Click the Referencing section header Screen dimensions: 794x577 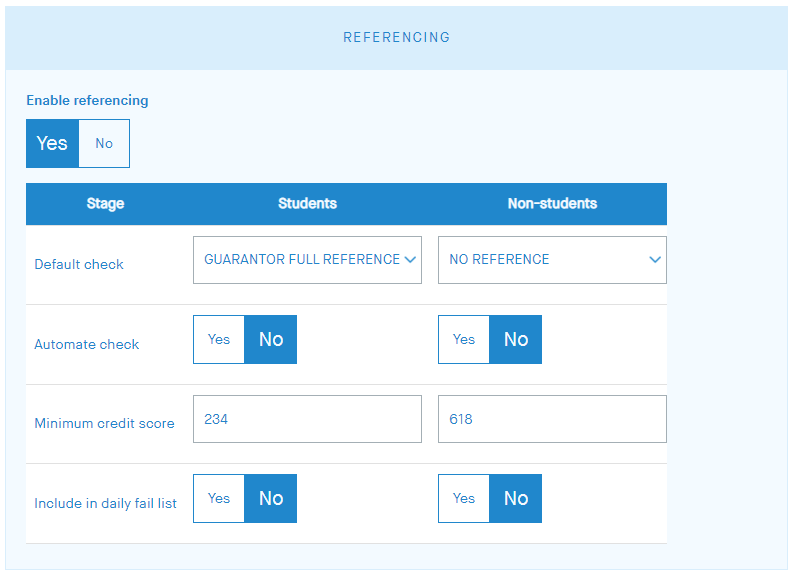coord(397,38)
